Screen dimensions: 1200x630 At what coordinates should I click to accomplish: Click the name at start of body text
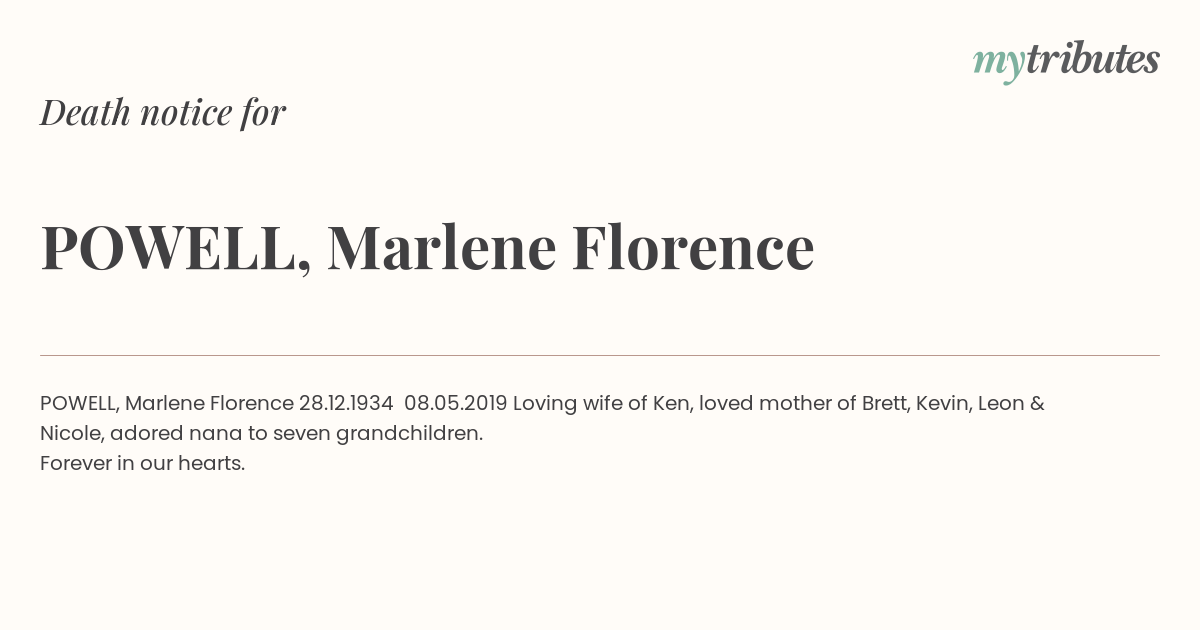(x=167, y=404)
